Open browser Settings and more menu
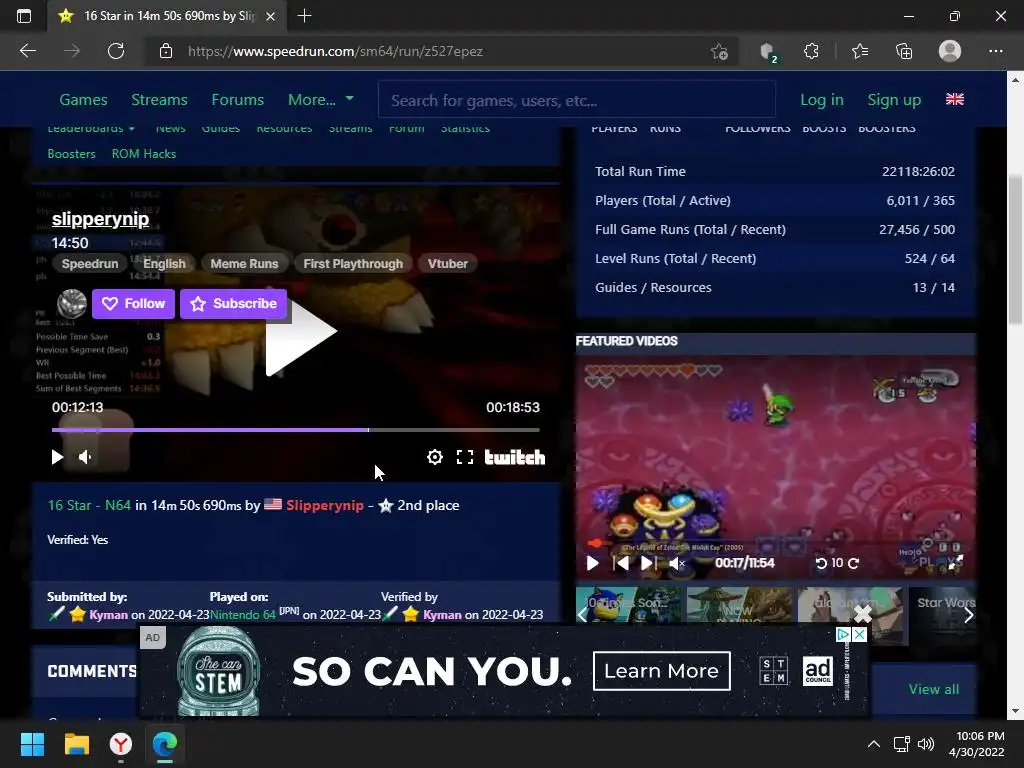This screenshot has width=1024, height=768. tap(995, 51)
